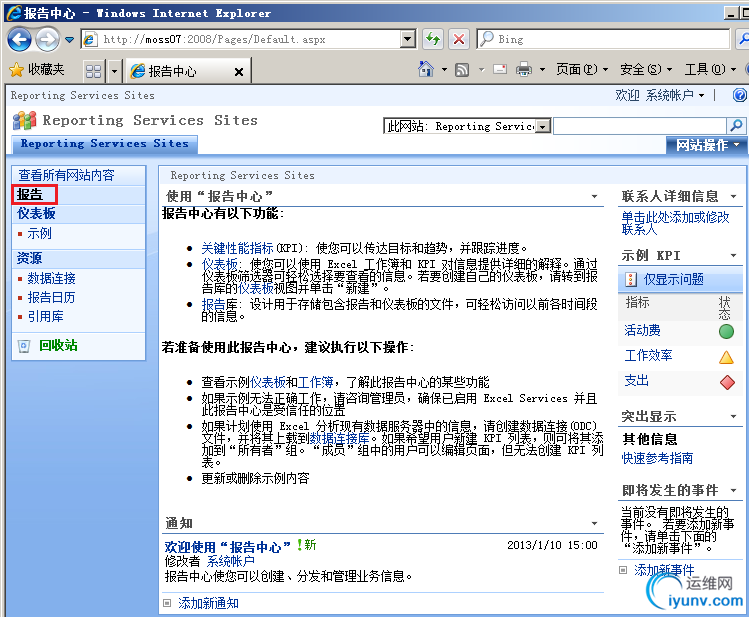Open the 示例 dashboard link

click(39, 234)
